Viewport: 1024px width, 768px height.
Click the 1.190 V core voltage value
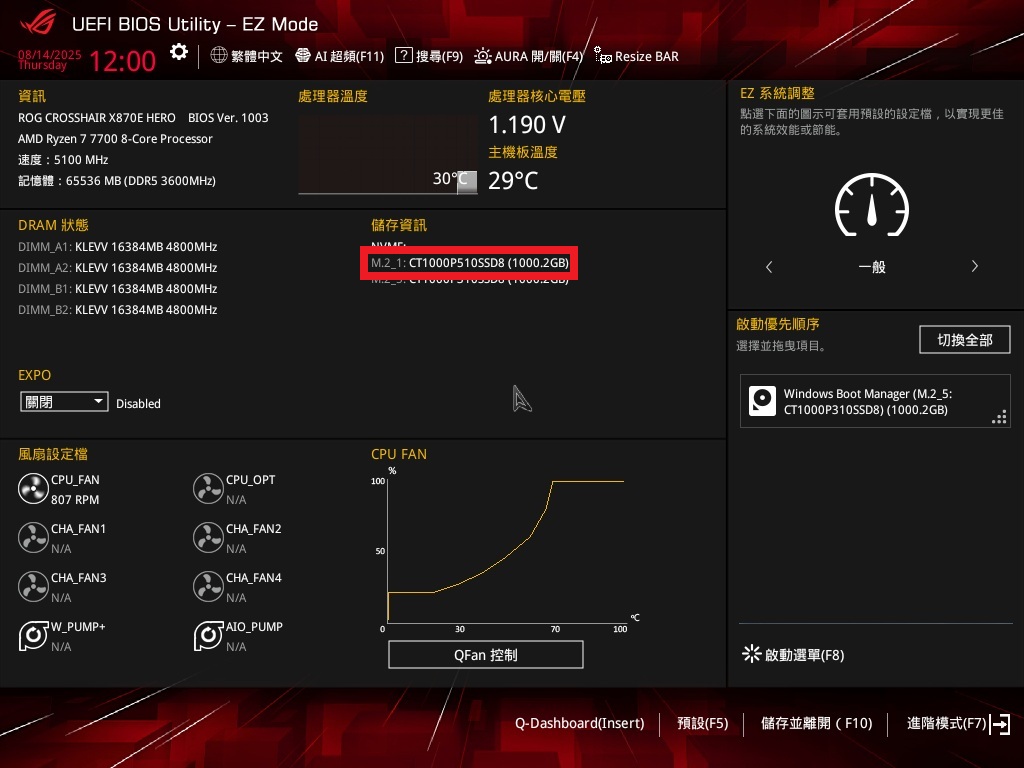(x=527, y=124)
